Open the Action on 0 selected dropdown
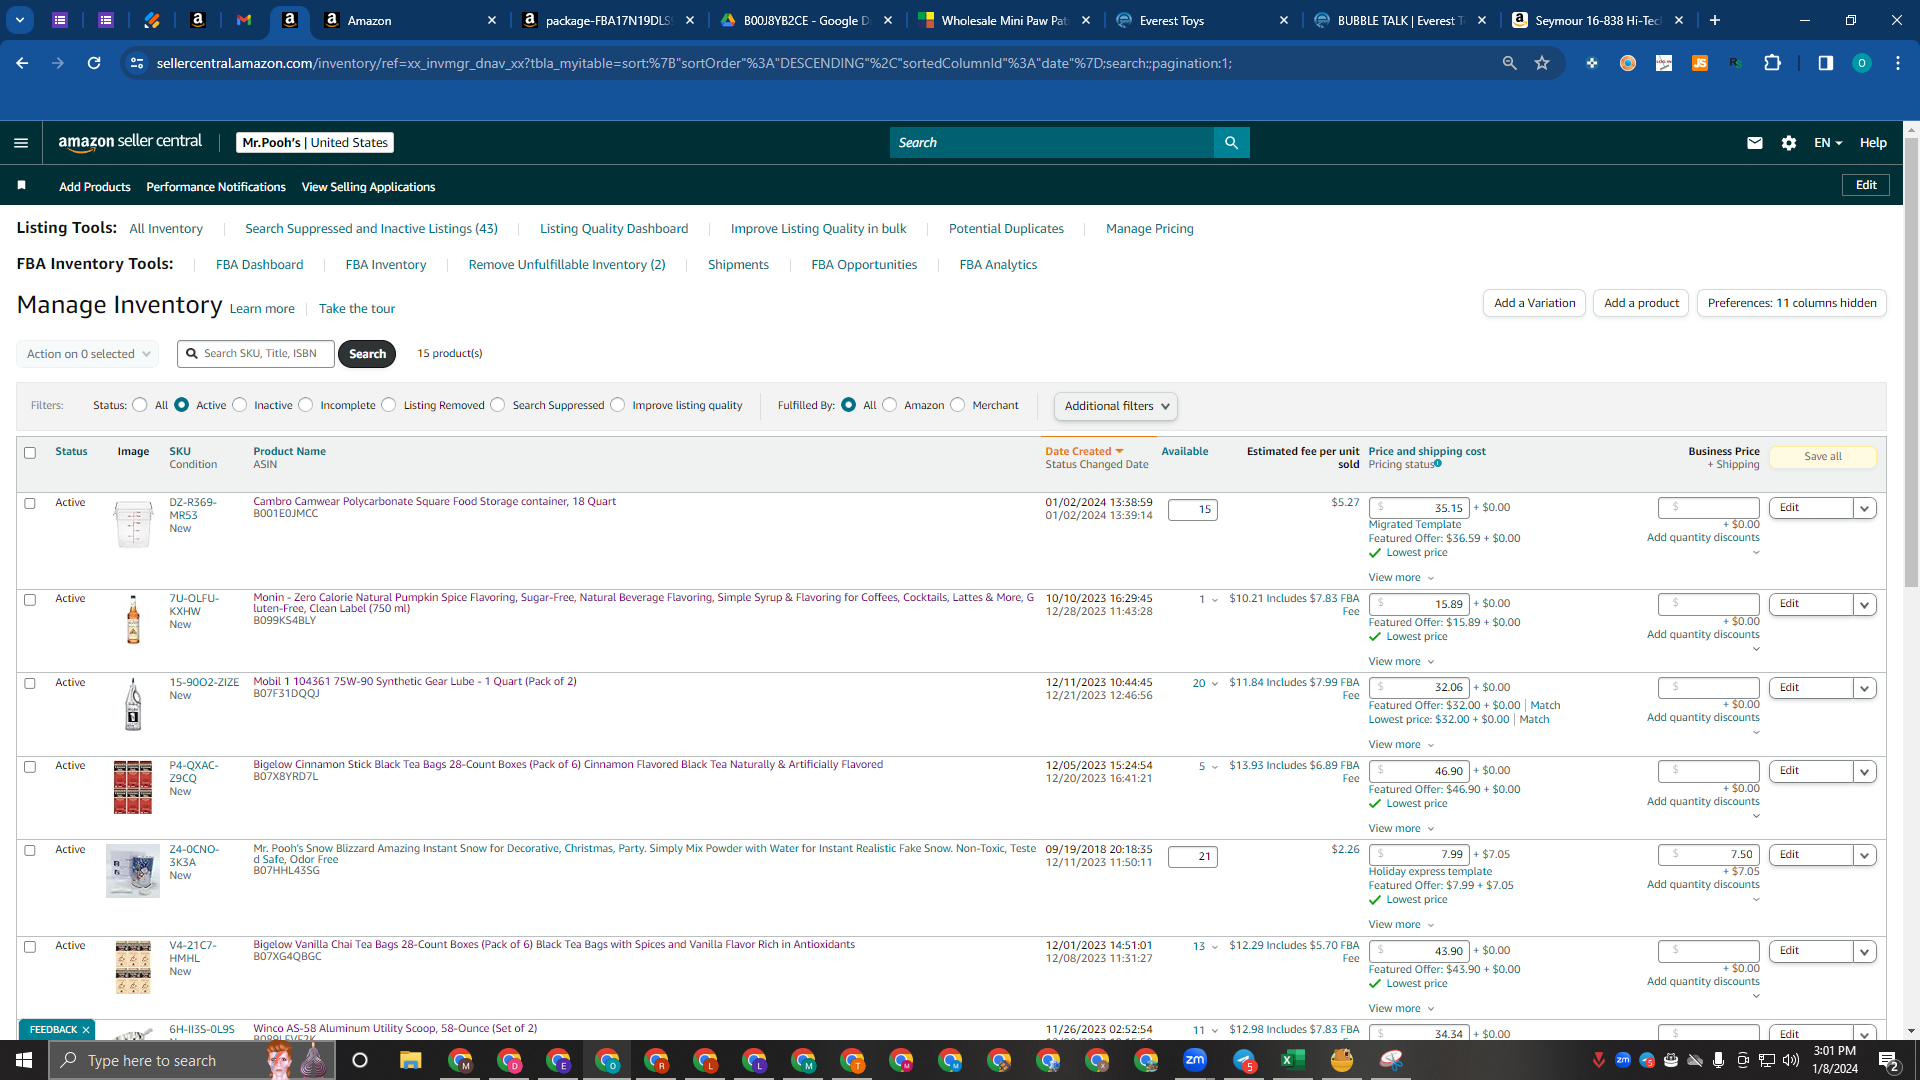Viewport: 1920px width, 1080px height. coord(88,354)
